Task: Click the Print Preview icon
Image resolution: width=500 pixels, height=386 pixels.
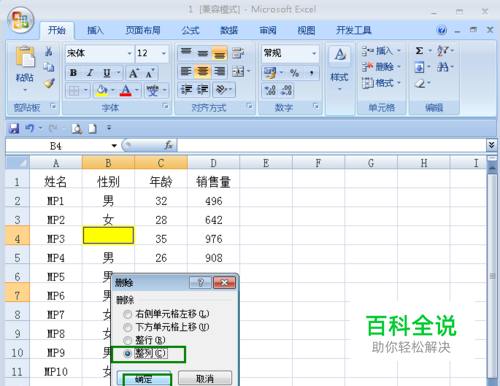Action: (77, 128)
